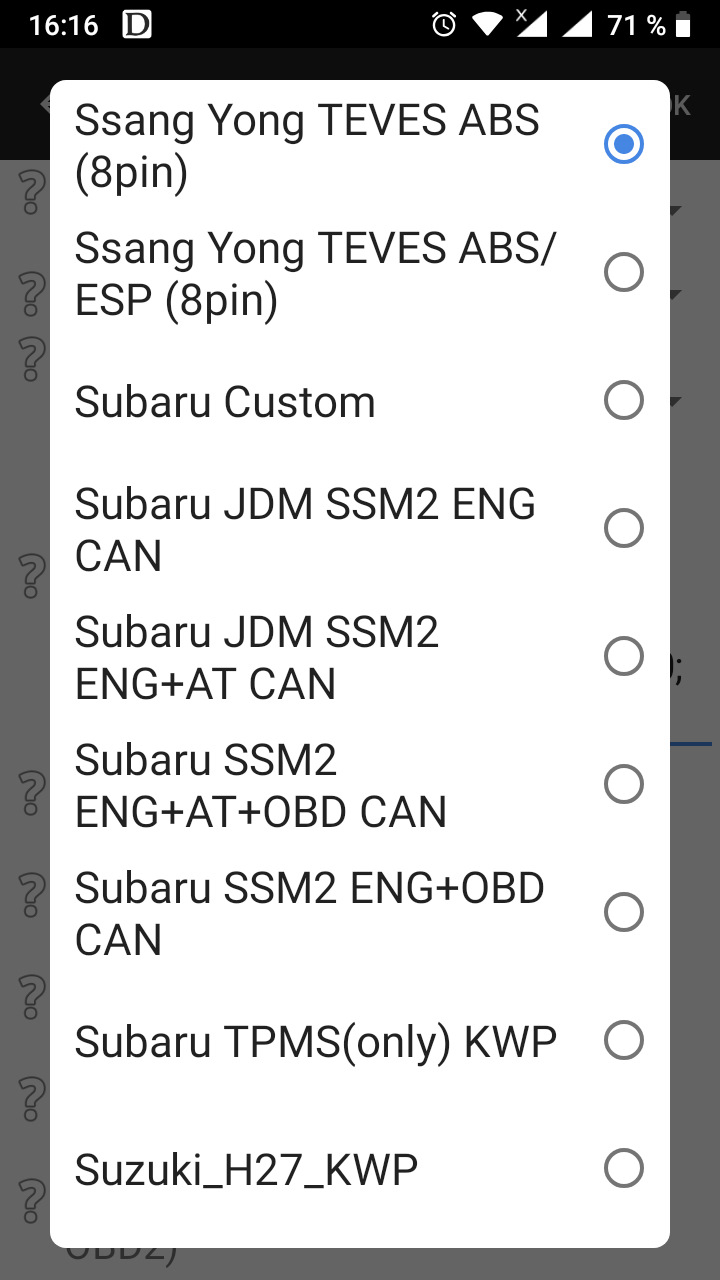720x1280 pixels.
Task: Tap the D notification icon in status bar
Action: click(136, 25)
